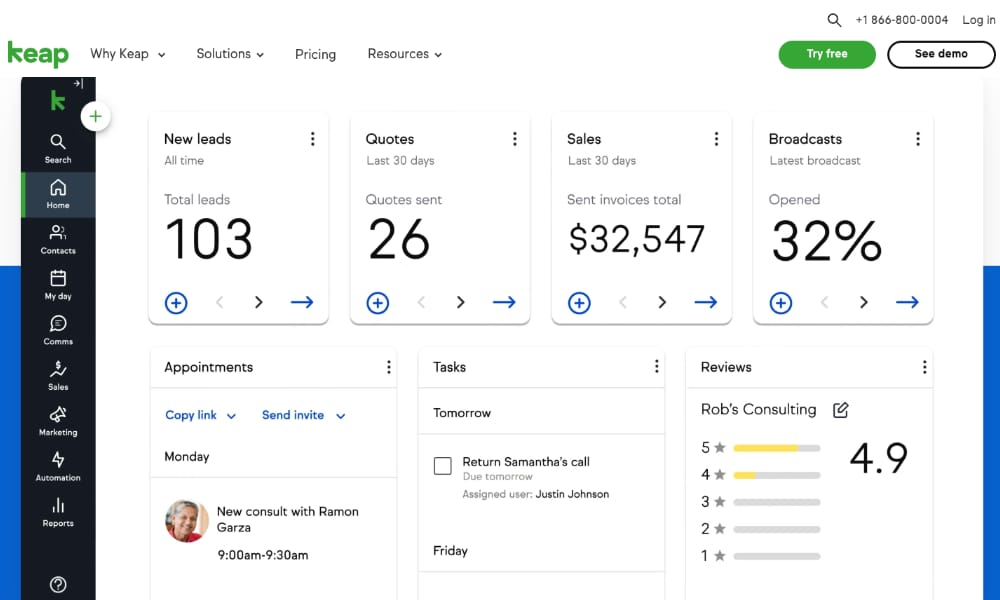Open Reviews card options menu
This screenshot has width=1000, height=600.
point(924,367)
